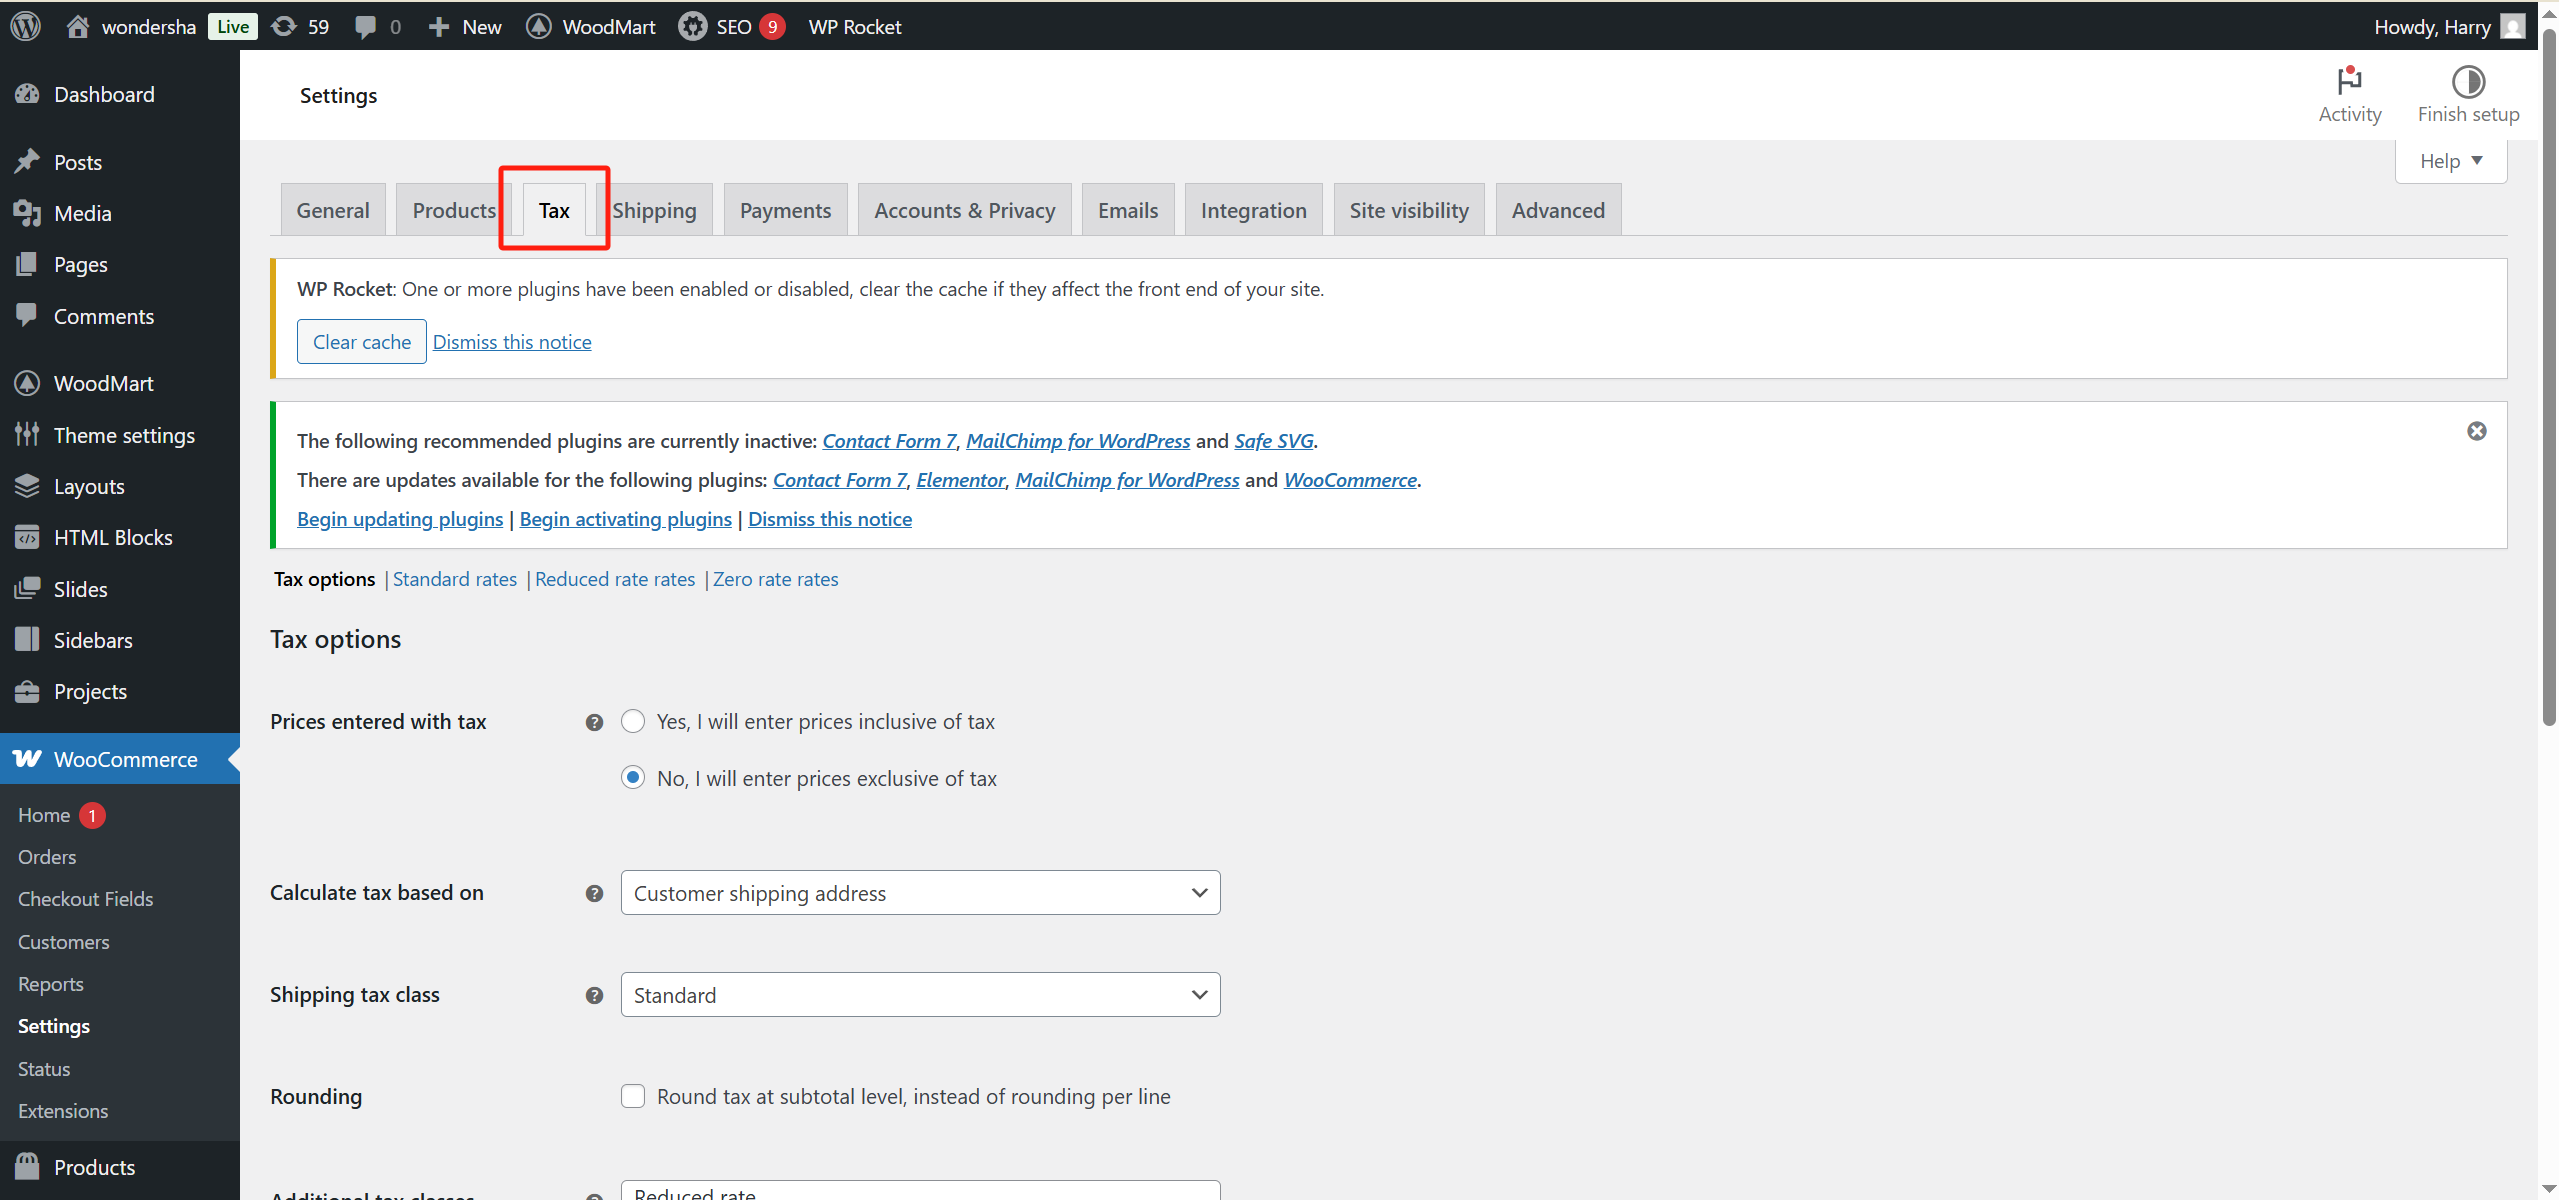Open the Finish setup icon

tap(2468, 84)
